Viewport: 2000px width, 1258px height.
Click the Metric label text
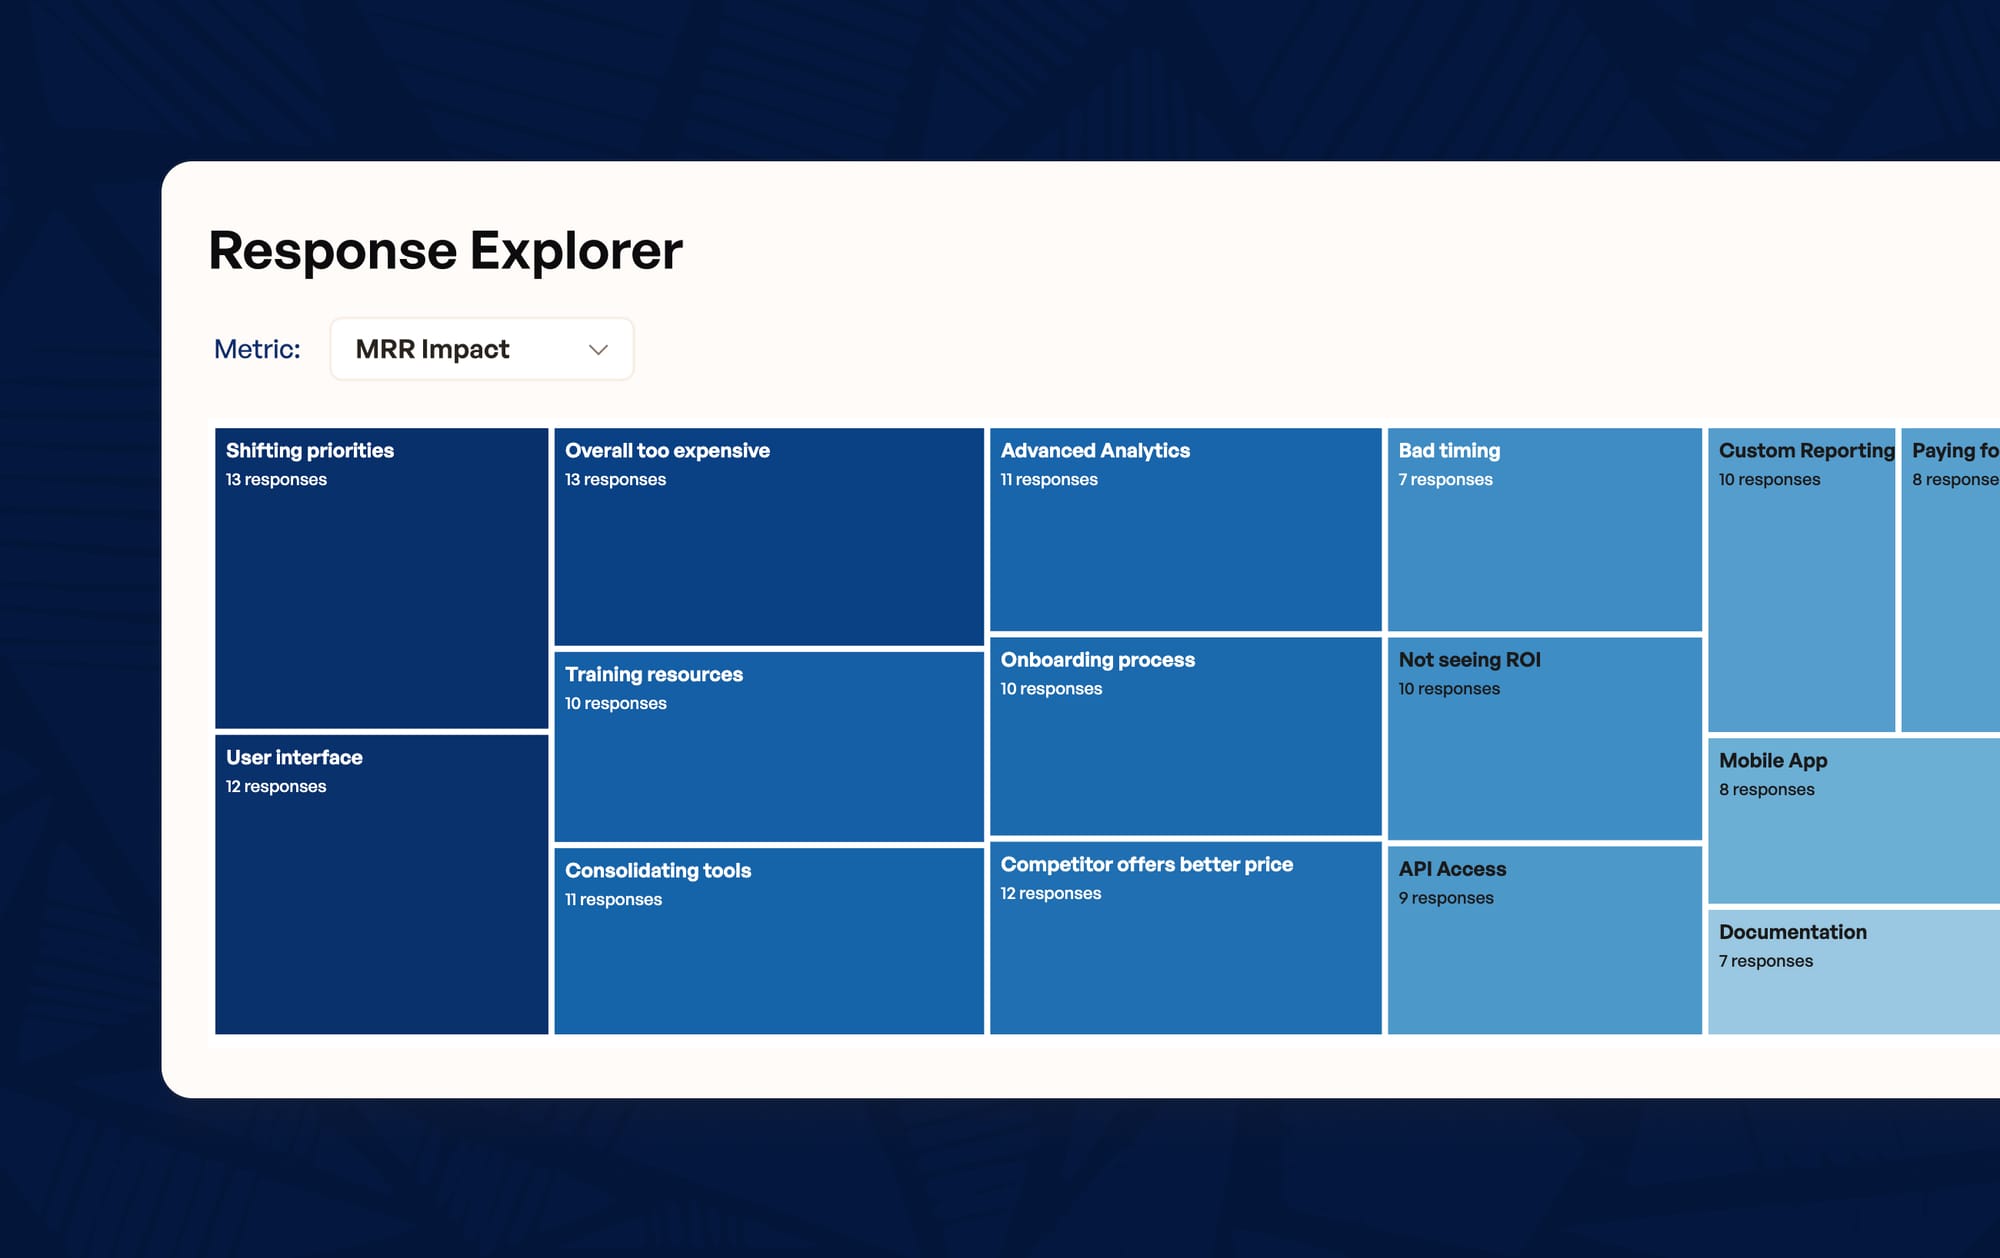(257, 349)
